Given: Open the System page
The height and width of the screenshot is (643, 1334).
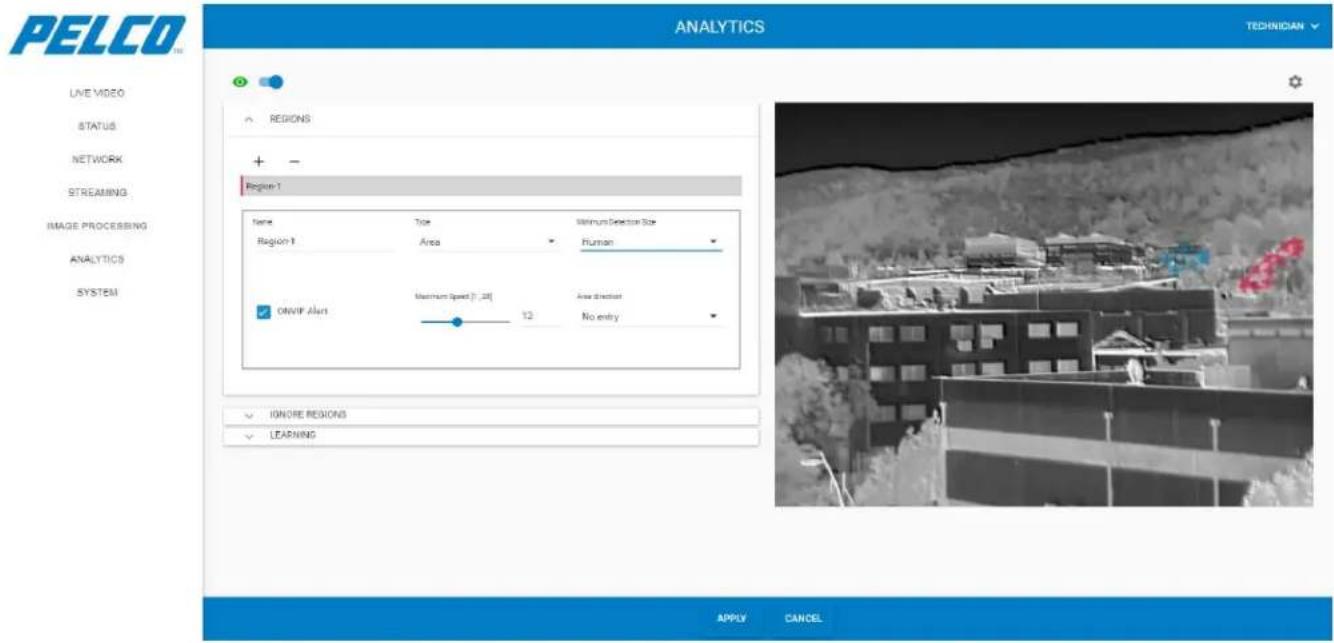Looking at the screenshot, I should pyautogui.click(x=97, y=292).
